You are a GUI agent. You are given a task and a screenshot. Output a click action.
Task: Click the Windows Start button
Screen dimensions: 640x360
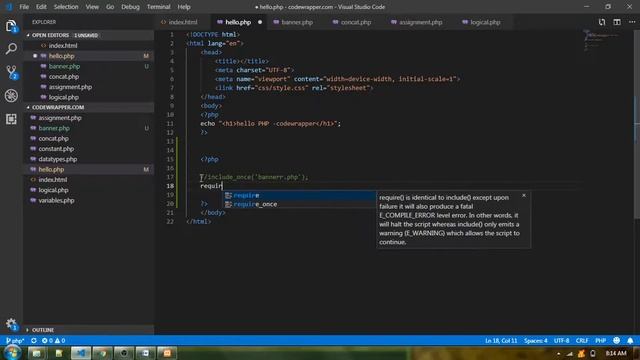(12, 353)
